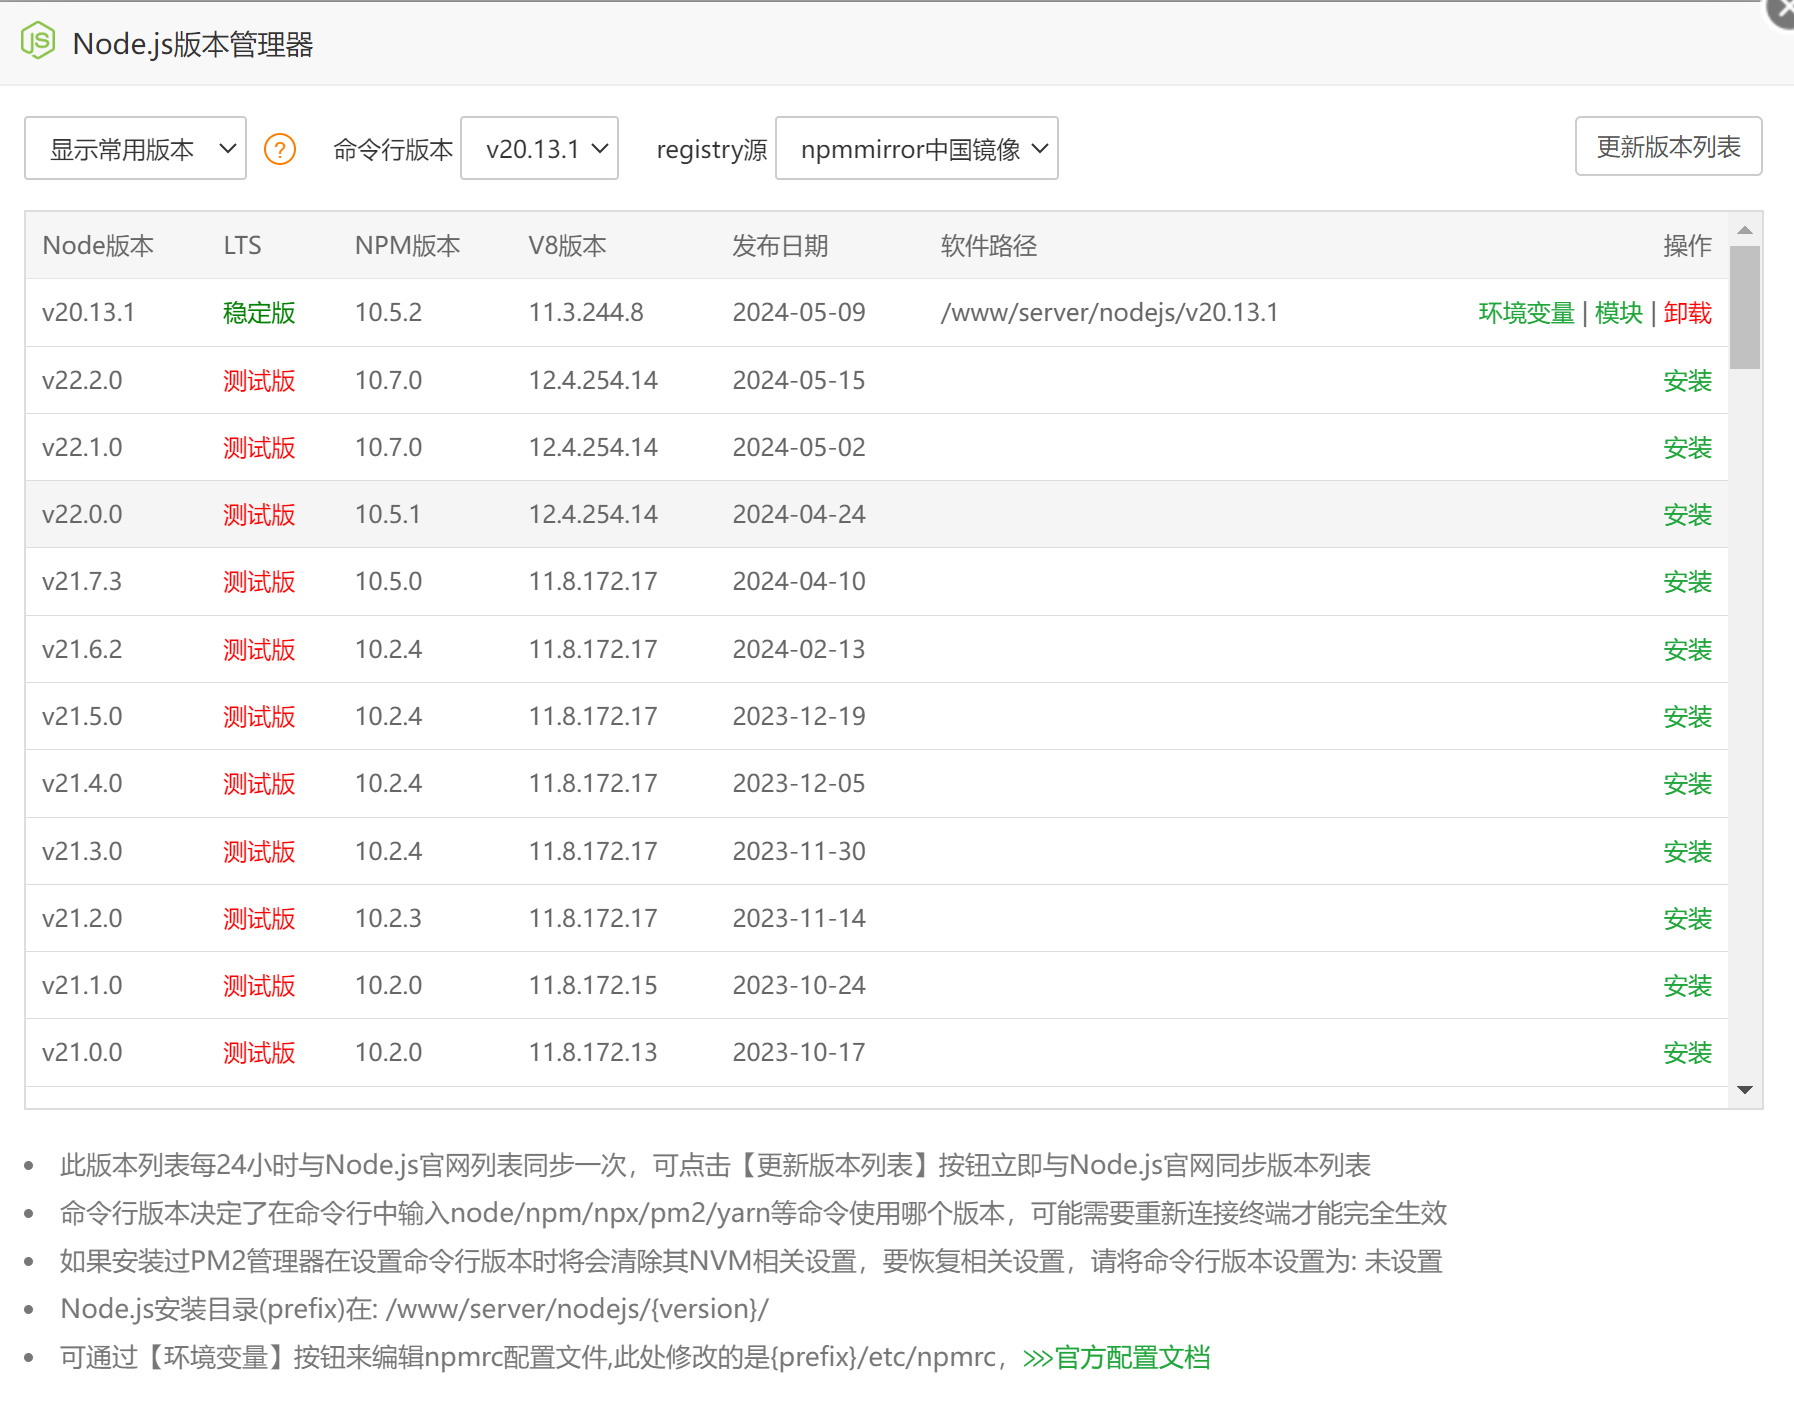1794x1415 pixels.
Task: Install Node v21.6.2
Action: (1688, 650)
